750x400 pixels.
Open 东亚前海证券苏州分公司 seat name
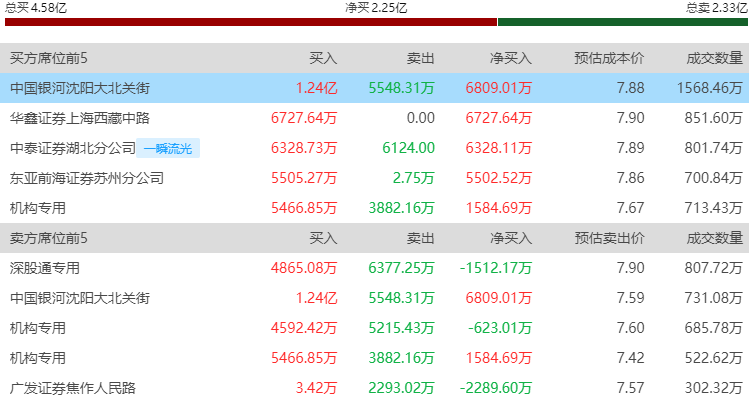tap(87, 178)
